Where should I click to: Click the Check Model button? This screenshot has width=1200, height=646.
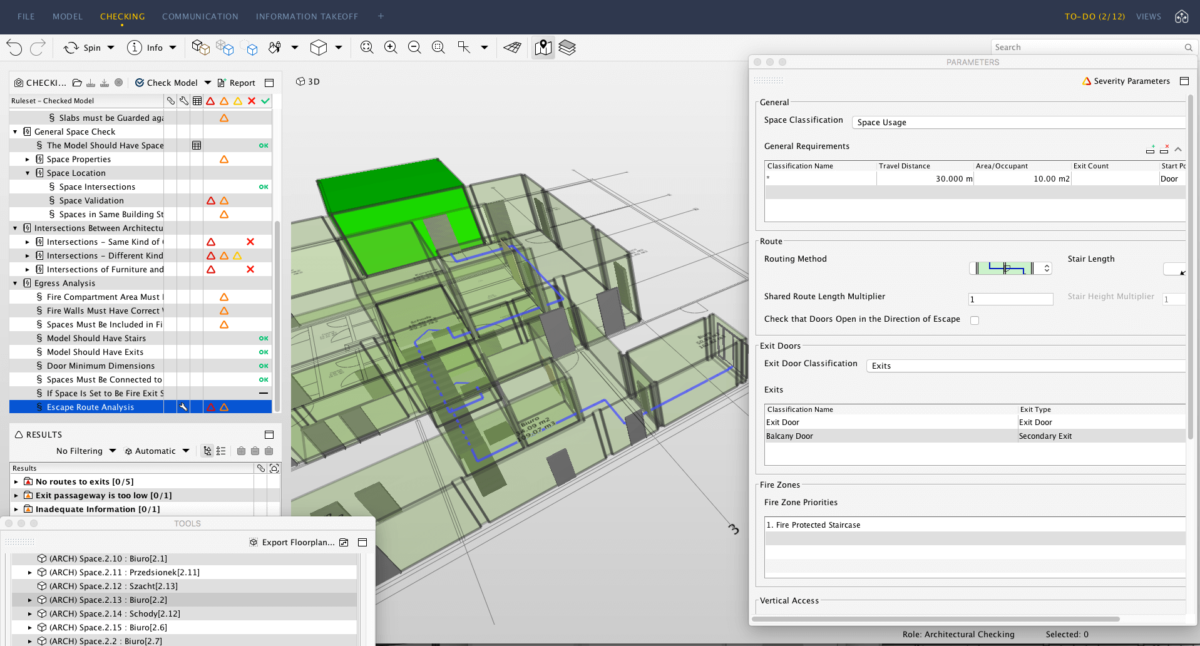[166, 83]
